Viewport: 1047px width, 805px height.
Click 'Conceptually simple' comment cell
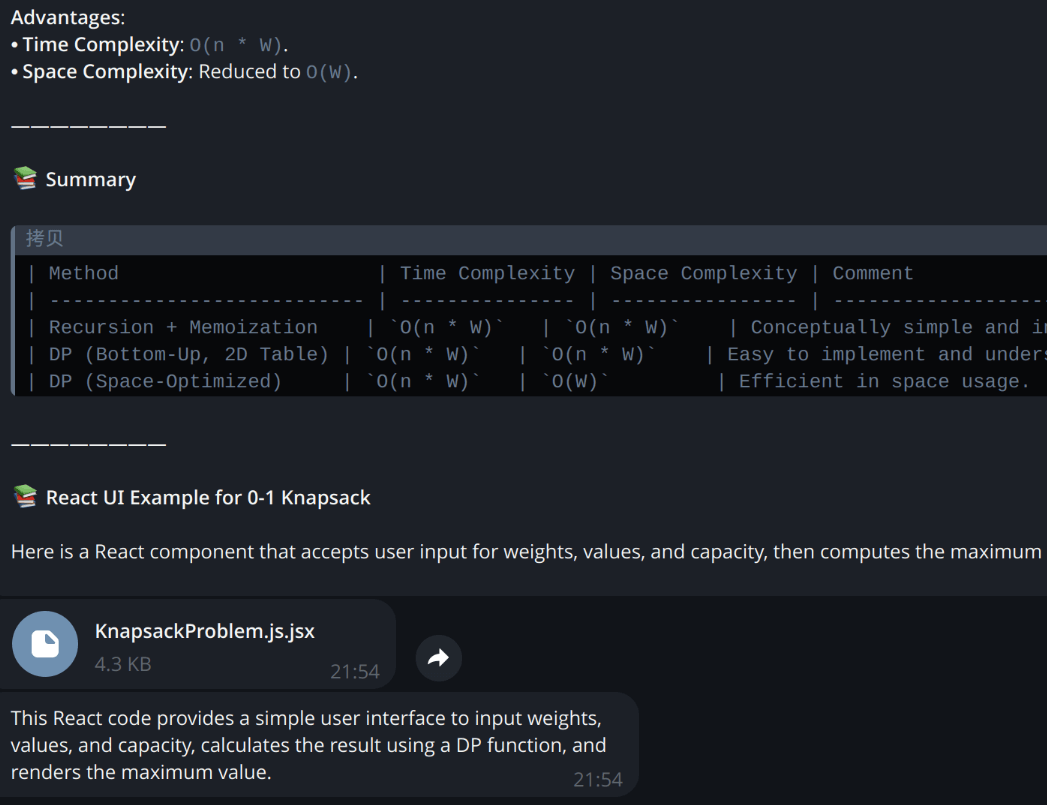897,328
